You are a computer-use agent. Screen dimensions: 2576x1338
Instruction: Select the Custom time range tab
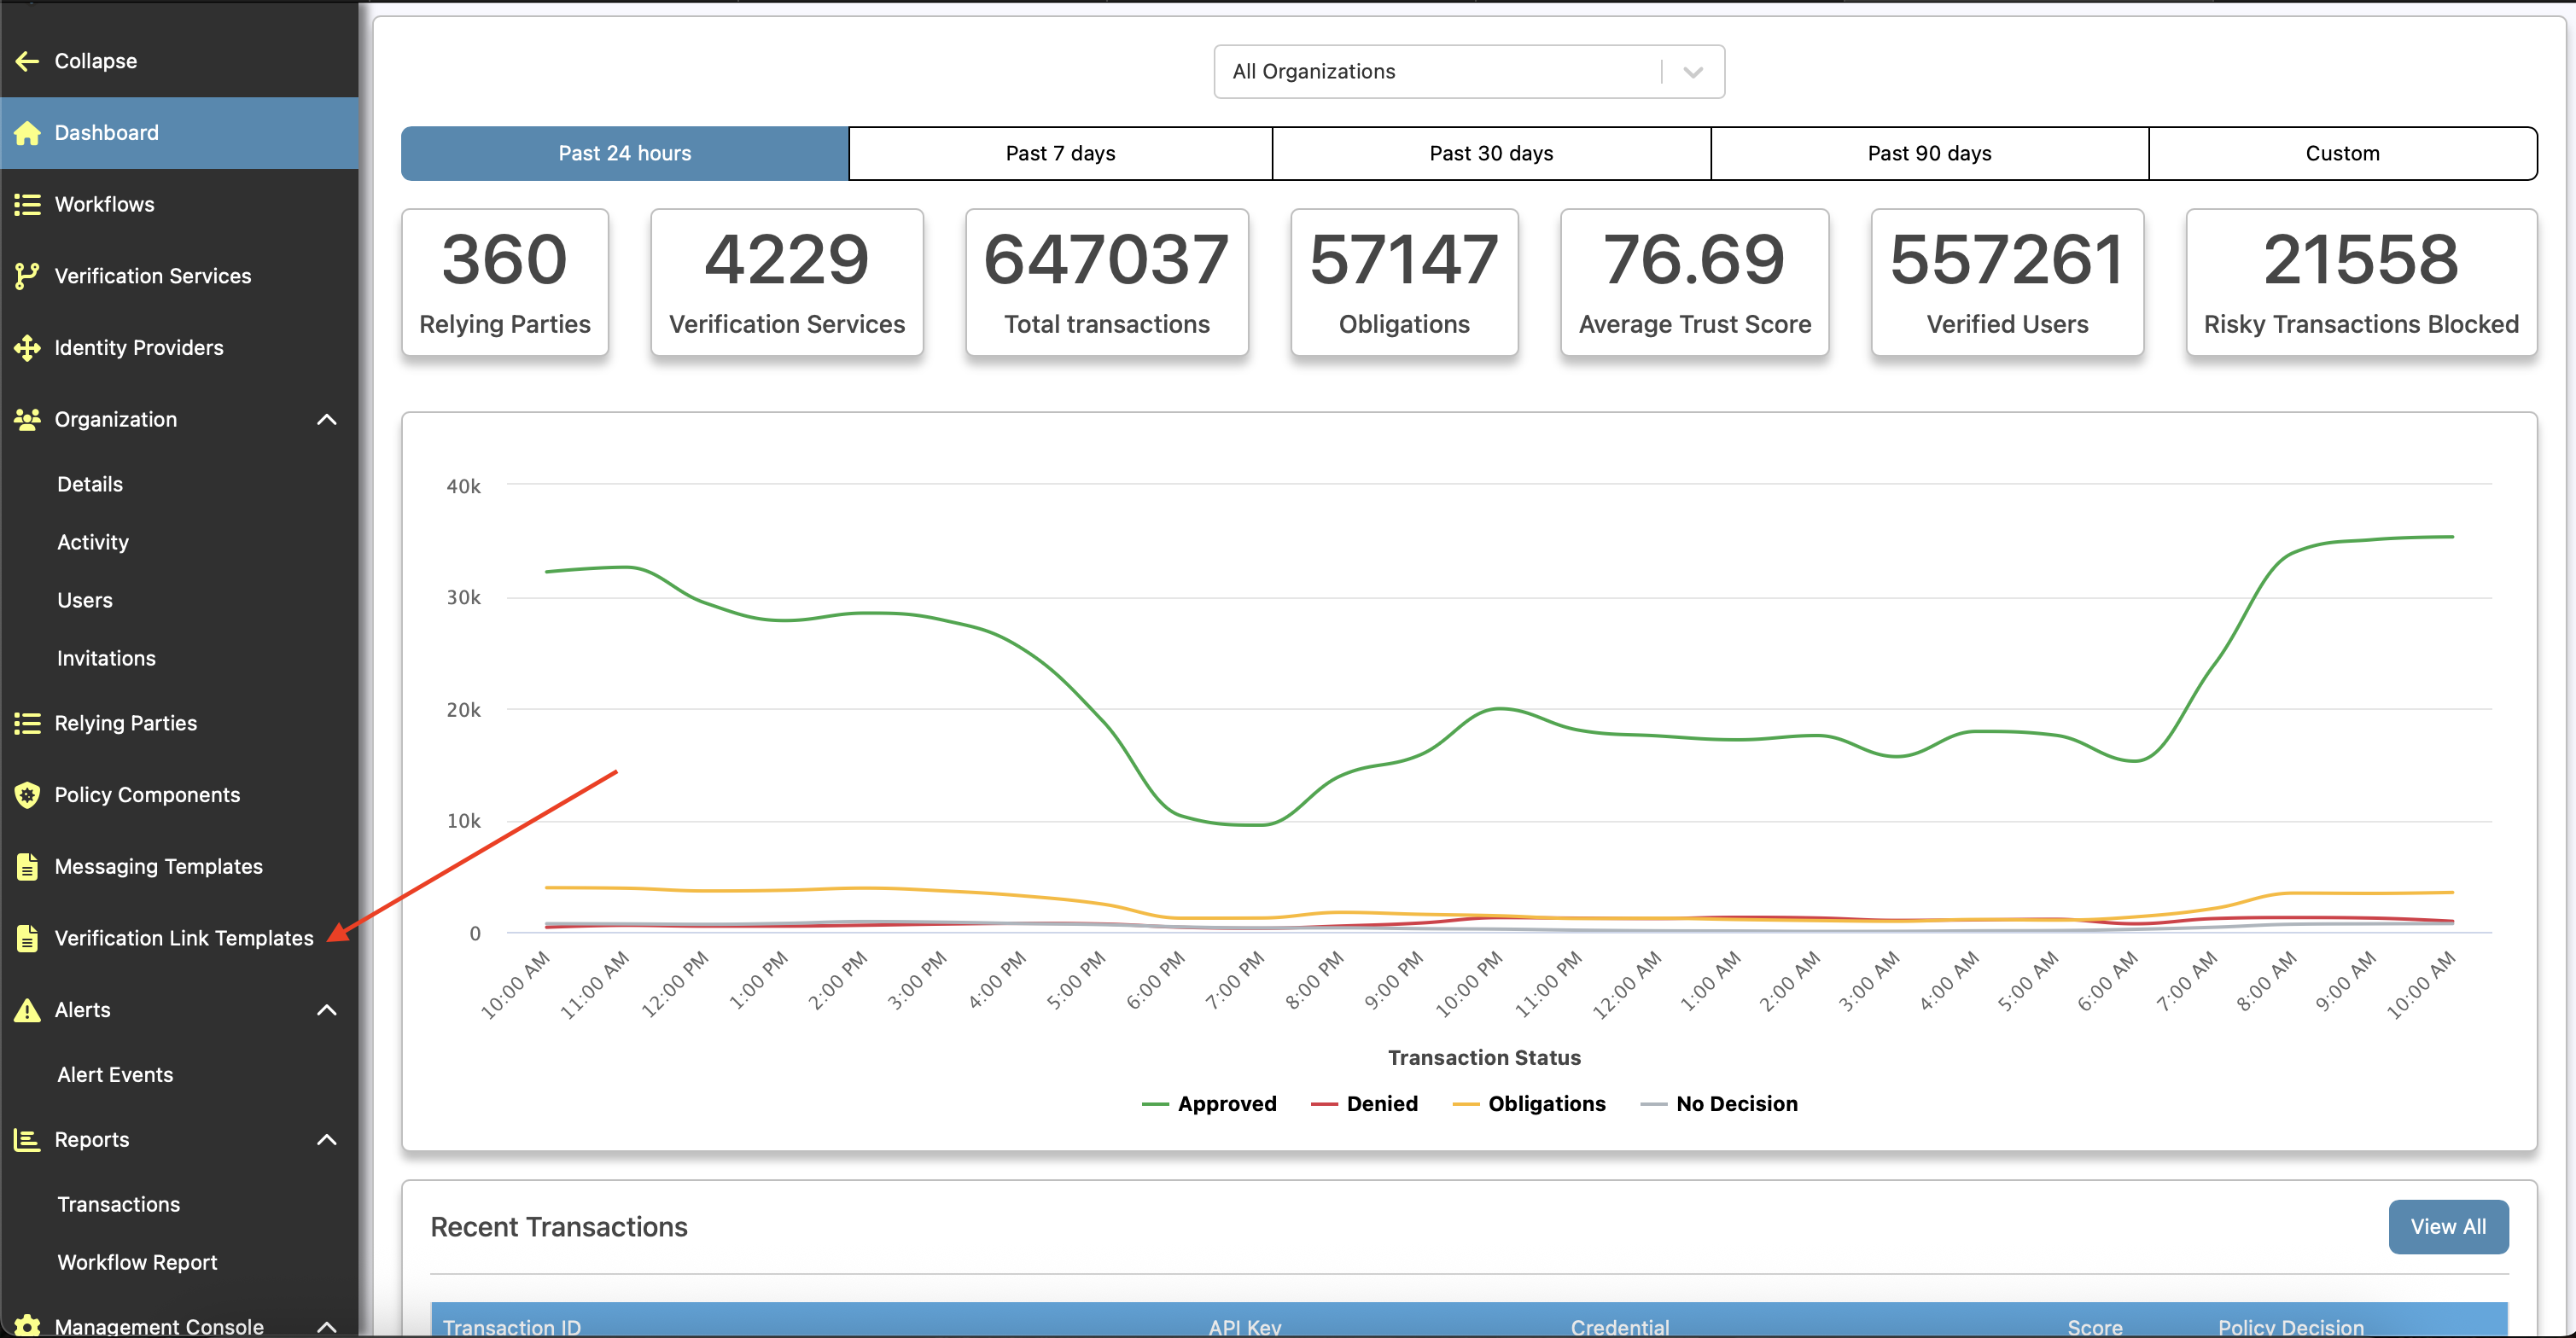tap(2341, 154)
